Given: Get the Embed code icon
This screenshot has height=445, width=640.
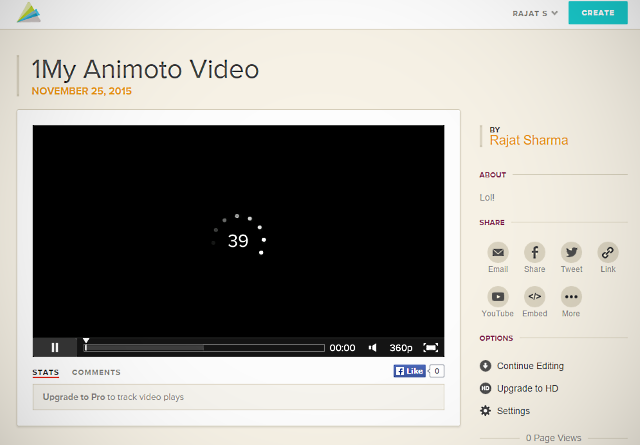Looking at the screenshot, I should tap(535, 297).
